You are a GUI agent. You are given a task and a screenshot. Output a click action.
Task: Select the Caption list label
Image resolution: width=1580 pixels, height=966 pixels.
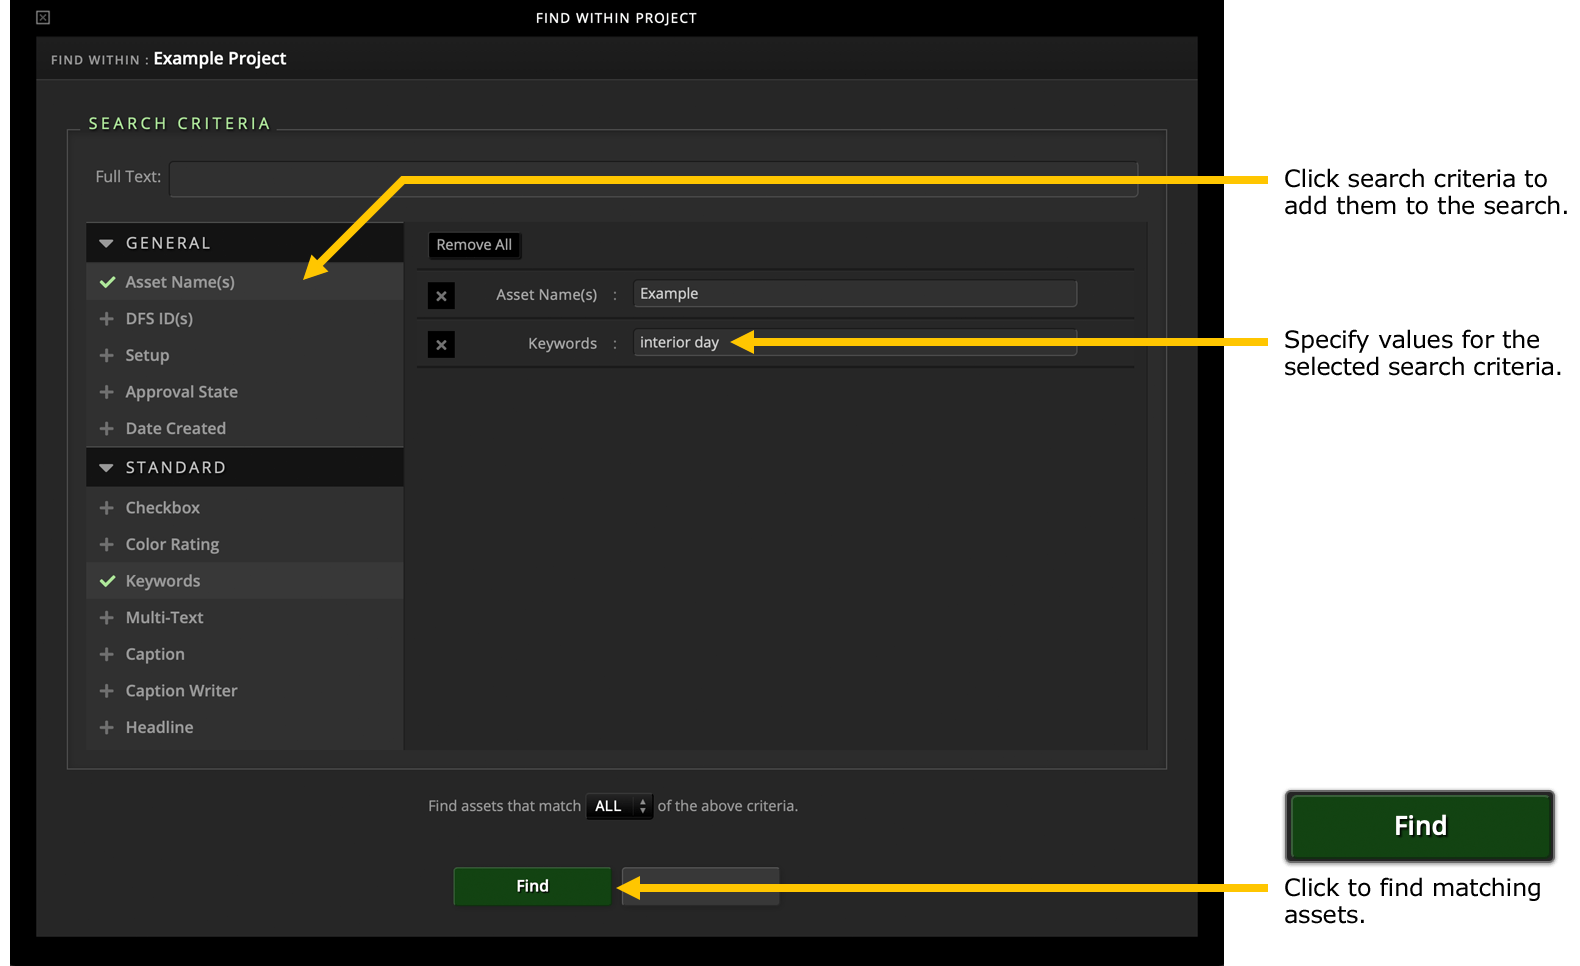coord(155,654)
